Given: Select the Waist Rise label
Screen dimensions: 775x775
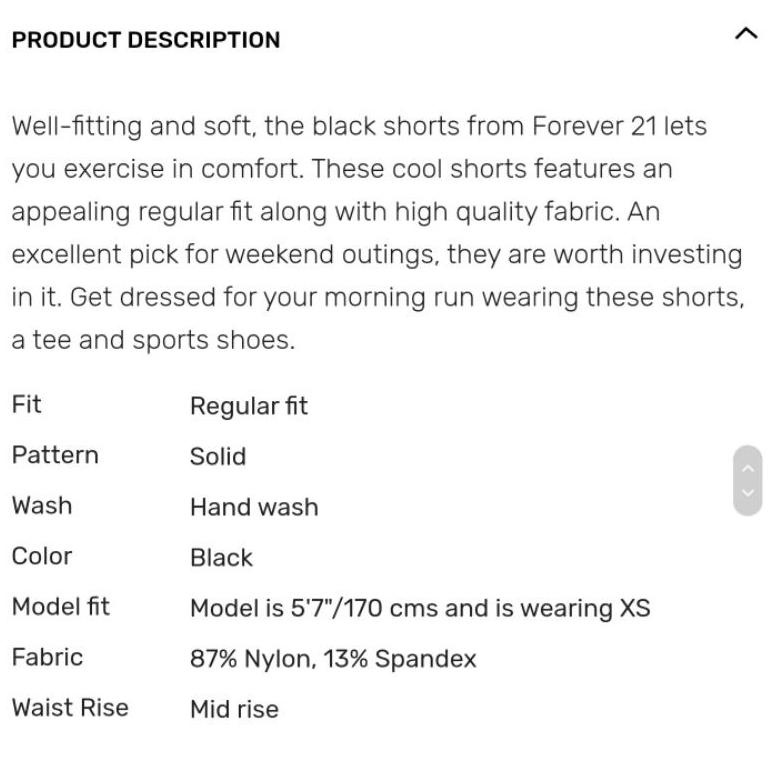Looking at the screenshot, I should (70, 707).
